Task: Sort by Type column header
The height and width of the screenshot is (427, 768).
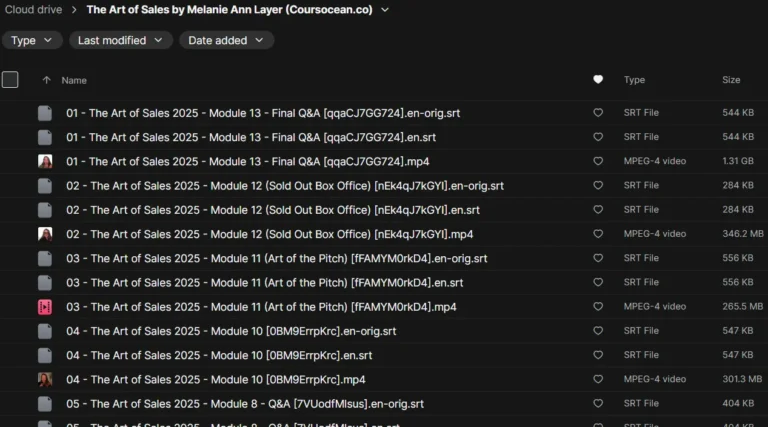Action: (634, 80)
